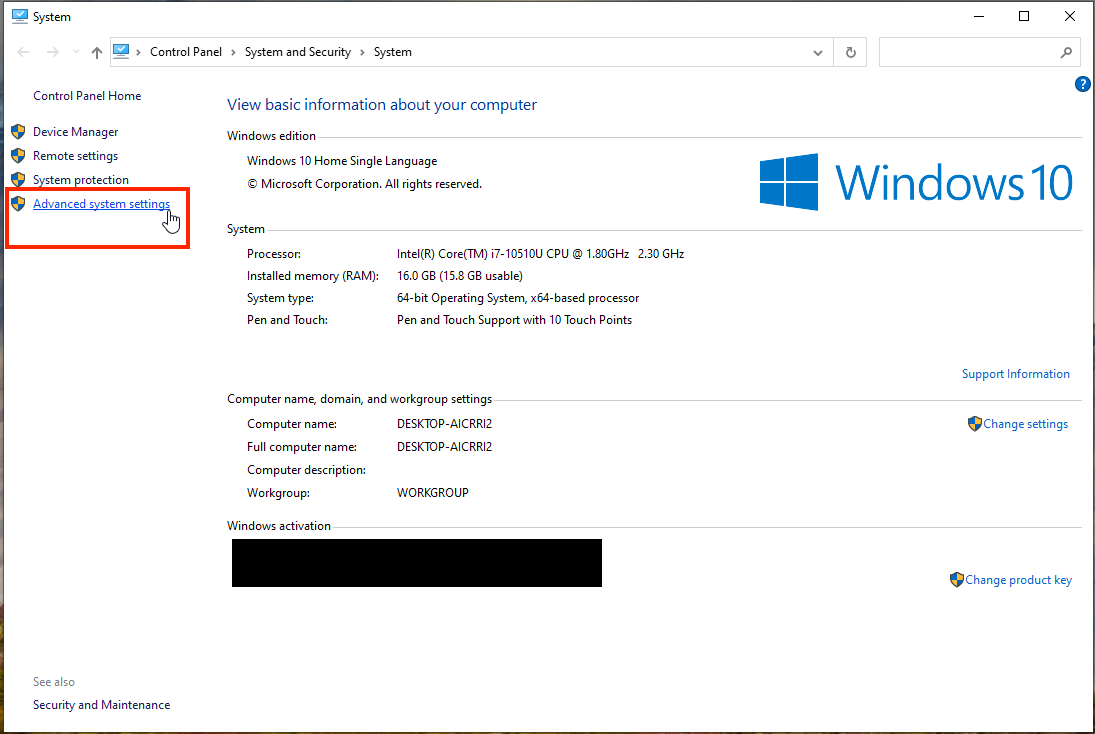Click the WORKGROUP value
The image size is (1095, 734).
point(432,493)
